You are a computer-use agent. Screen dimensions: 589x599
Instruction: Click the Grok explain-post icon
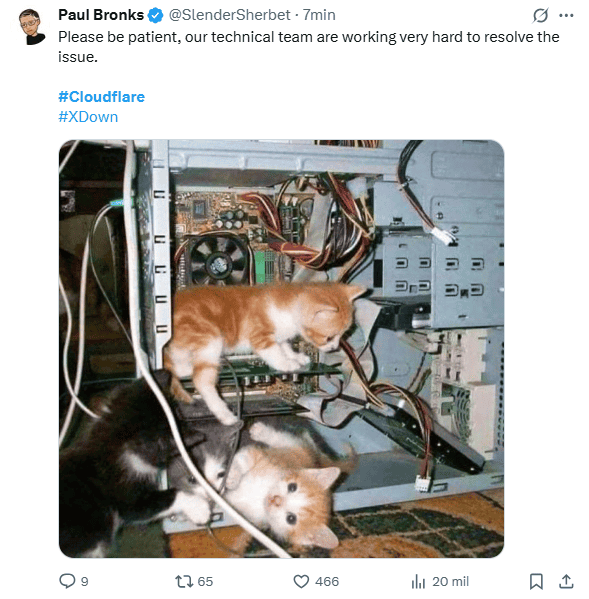pyautogui.click(x=540, y=15)
